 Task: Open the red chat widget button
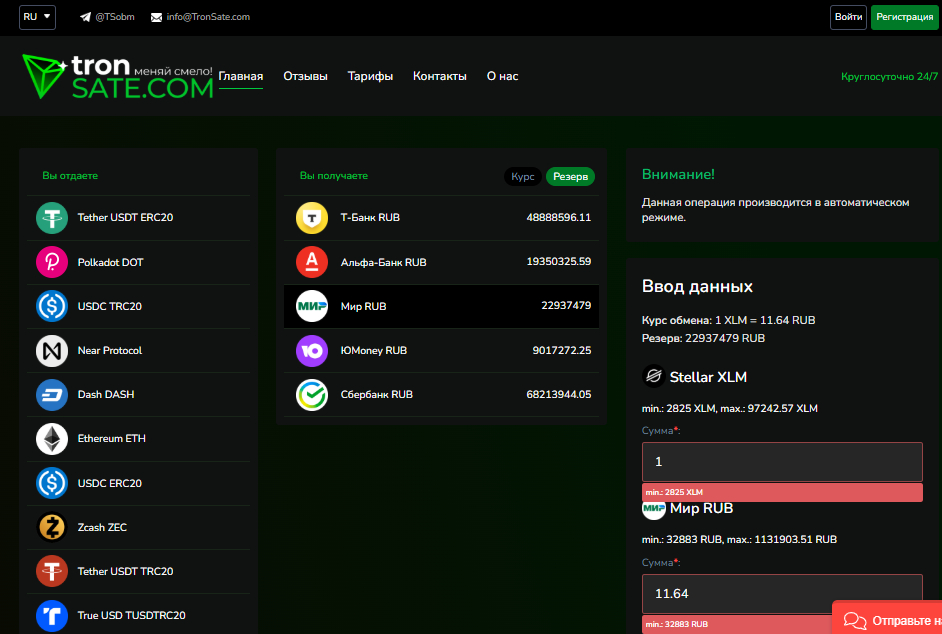click(x=888, y=619)
